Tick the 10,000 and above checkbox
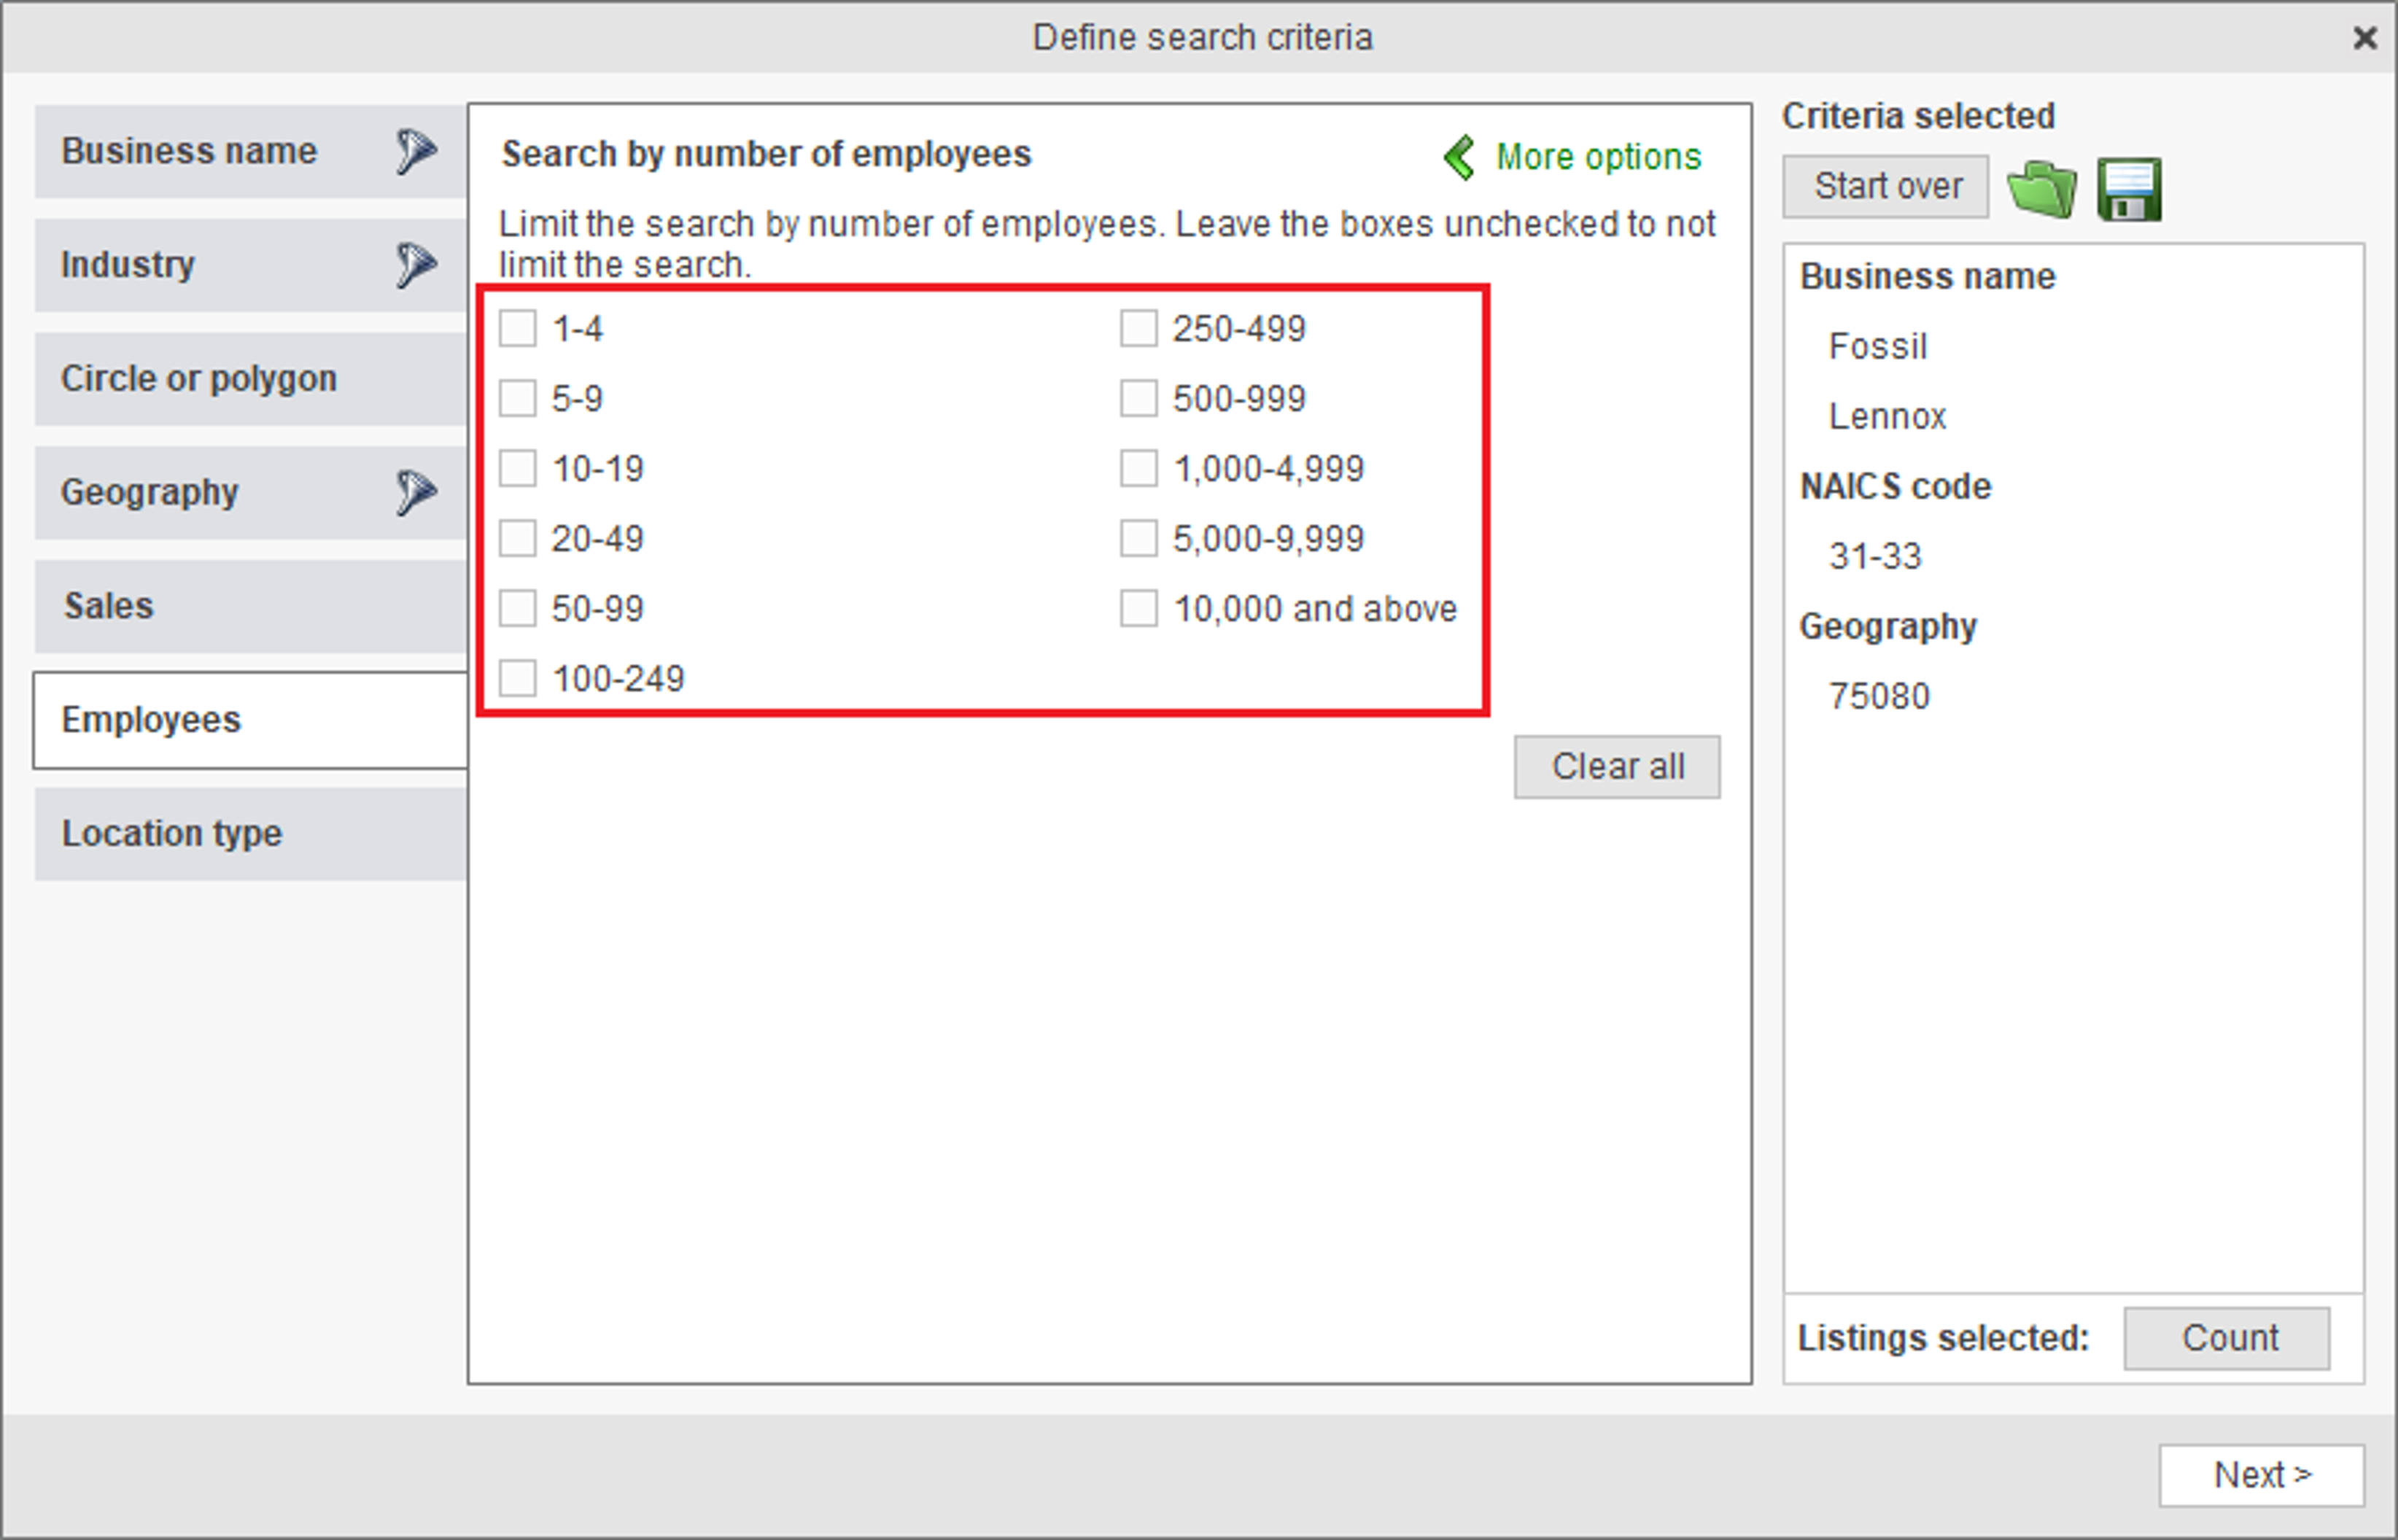 click(1138, 608)
